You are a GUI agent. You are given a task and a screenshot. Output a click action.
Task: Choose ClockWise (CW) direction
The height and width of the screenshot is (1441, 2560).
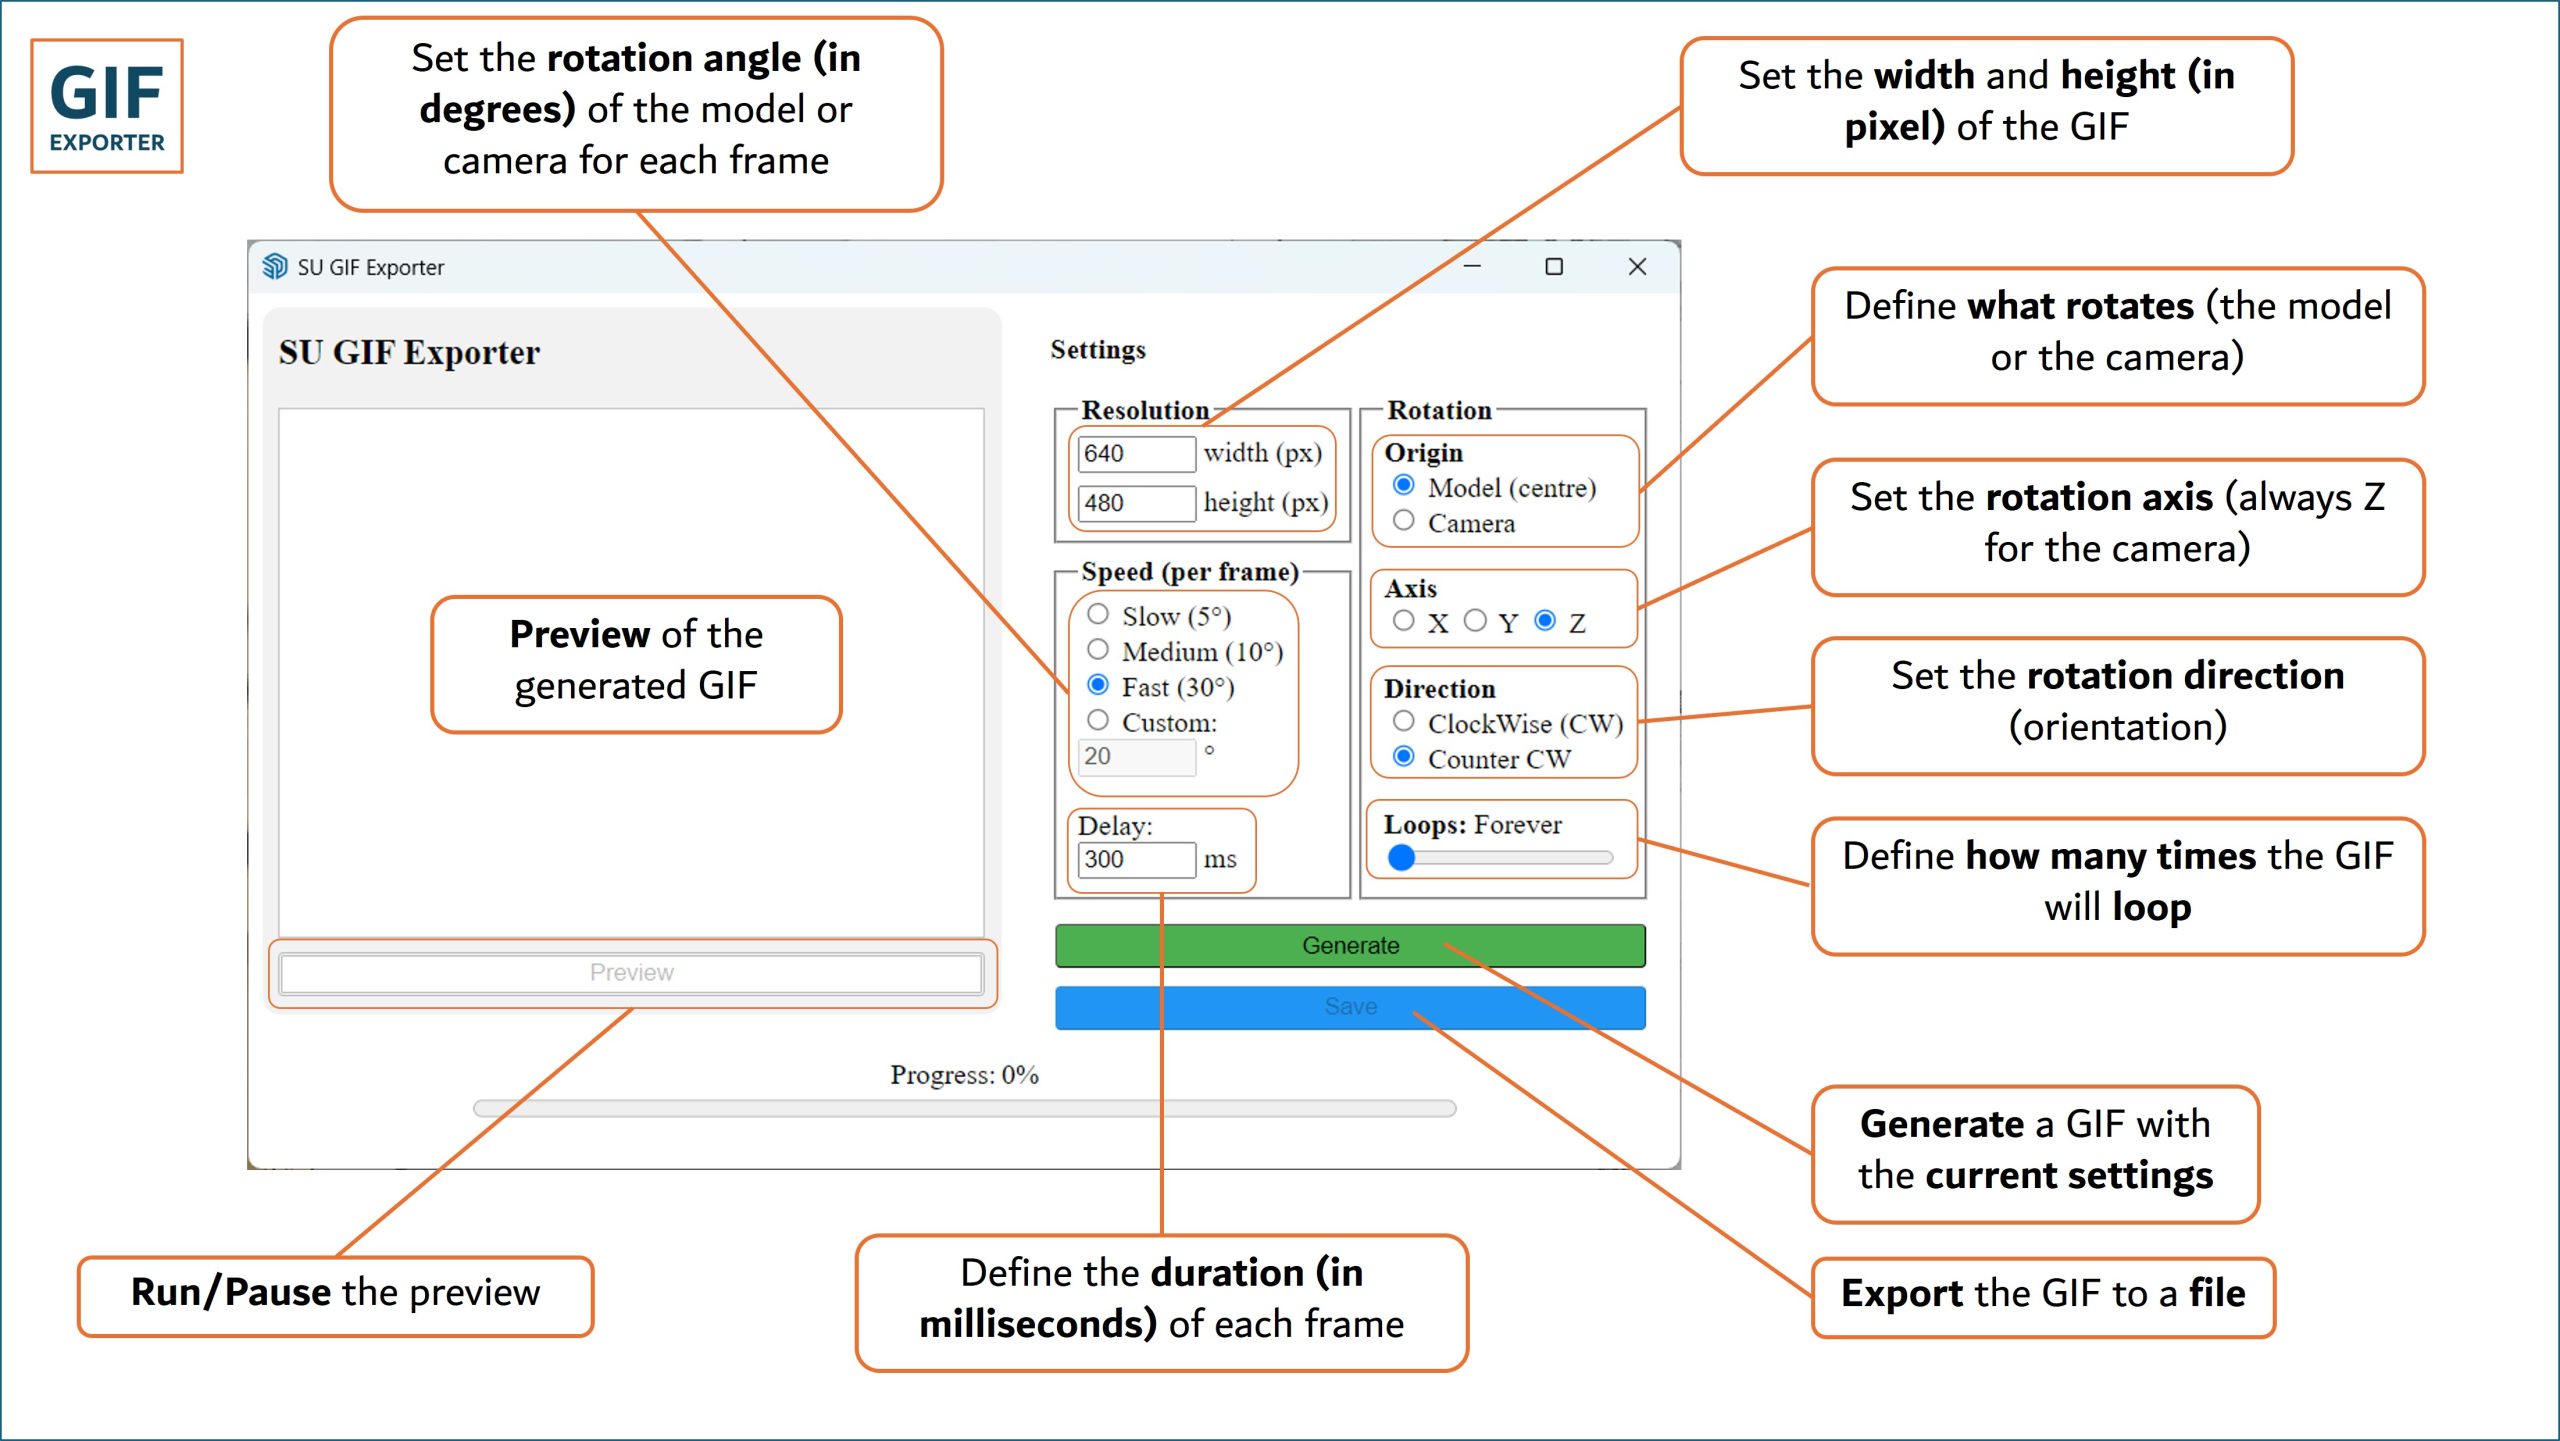click(1404, 721)
